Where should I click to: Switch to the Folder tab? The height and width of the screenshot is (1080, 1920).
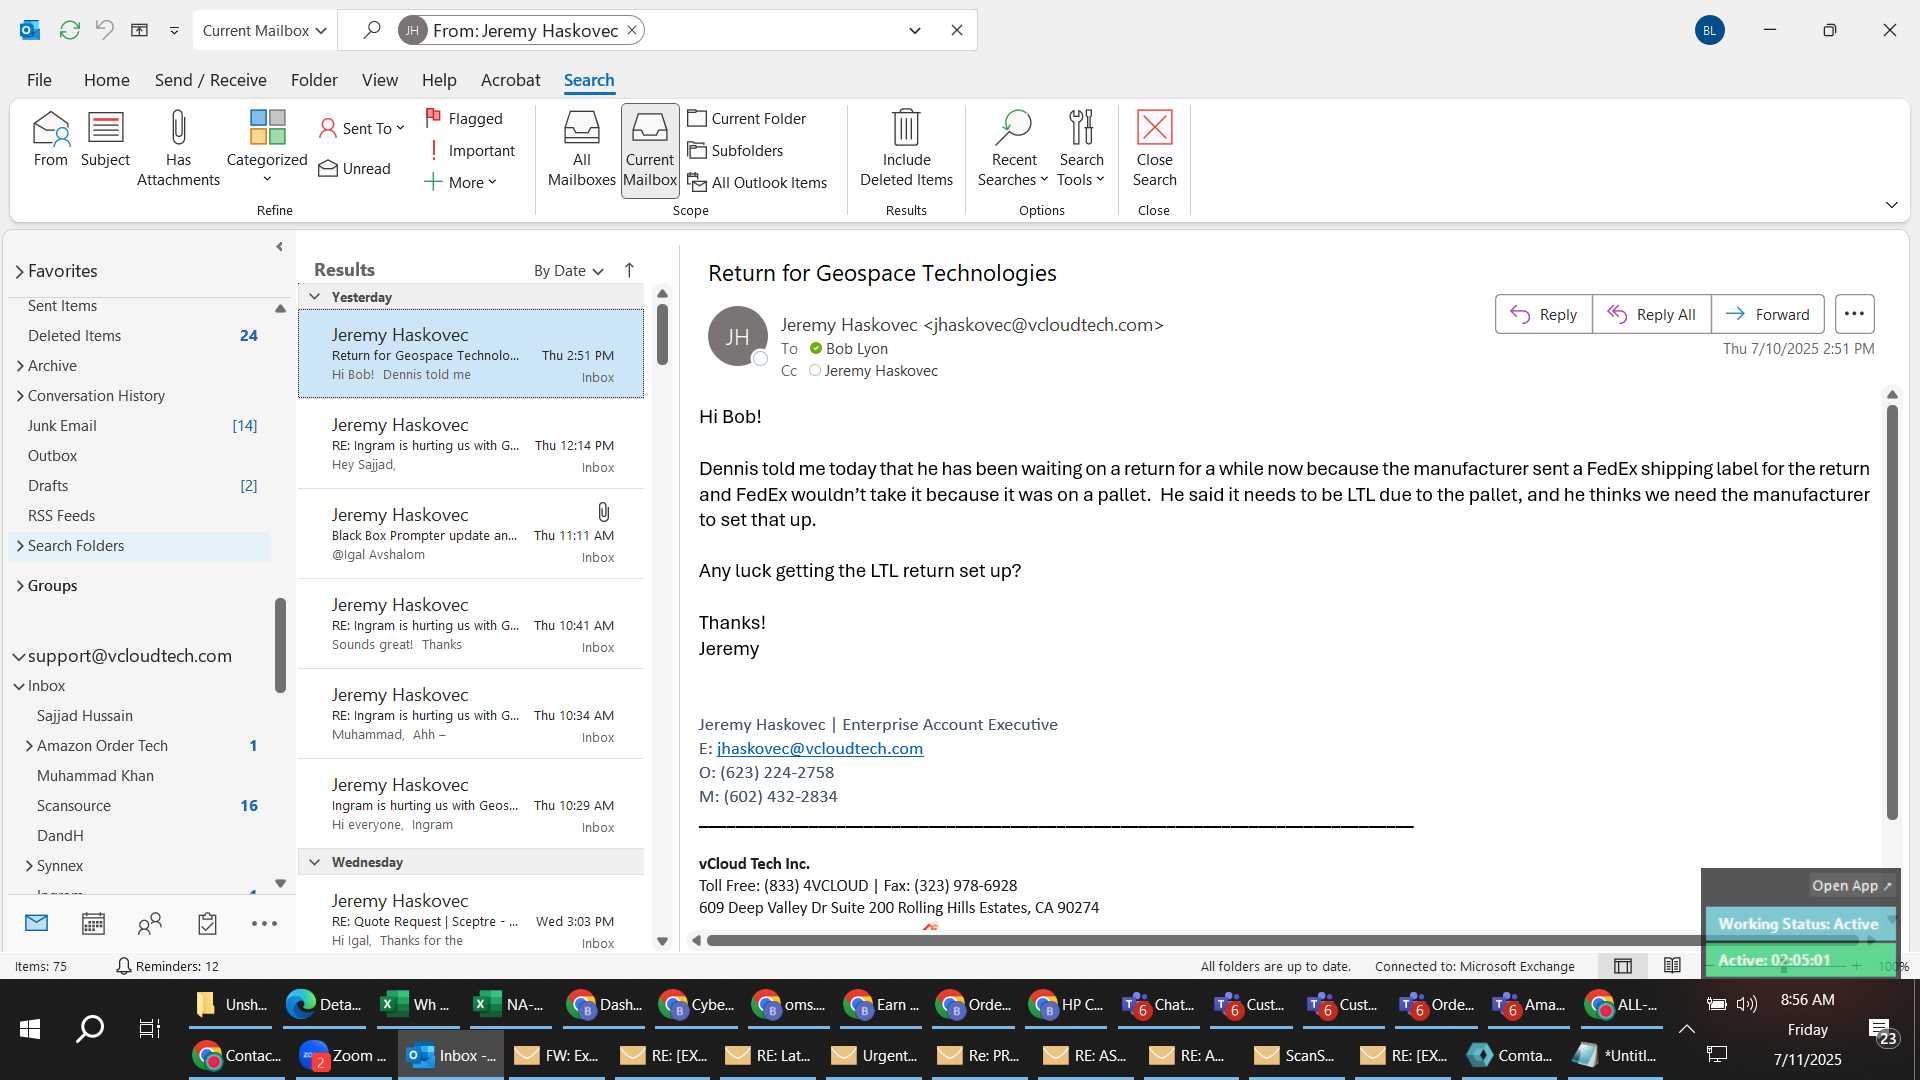(314, 80)
